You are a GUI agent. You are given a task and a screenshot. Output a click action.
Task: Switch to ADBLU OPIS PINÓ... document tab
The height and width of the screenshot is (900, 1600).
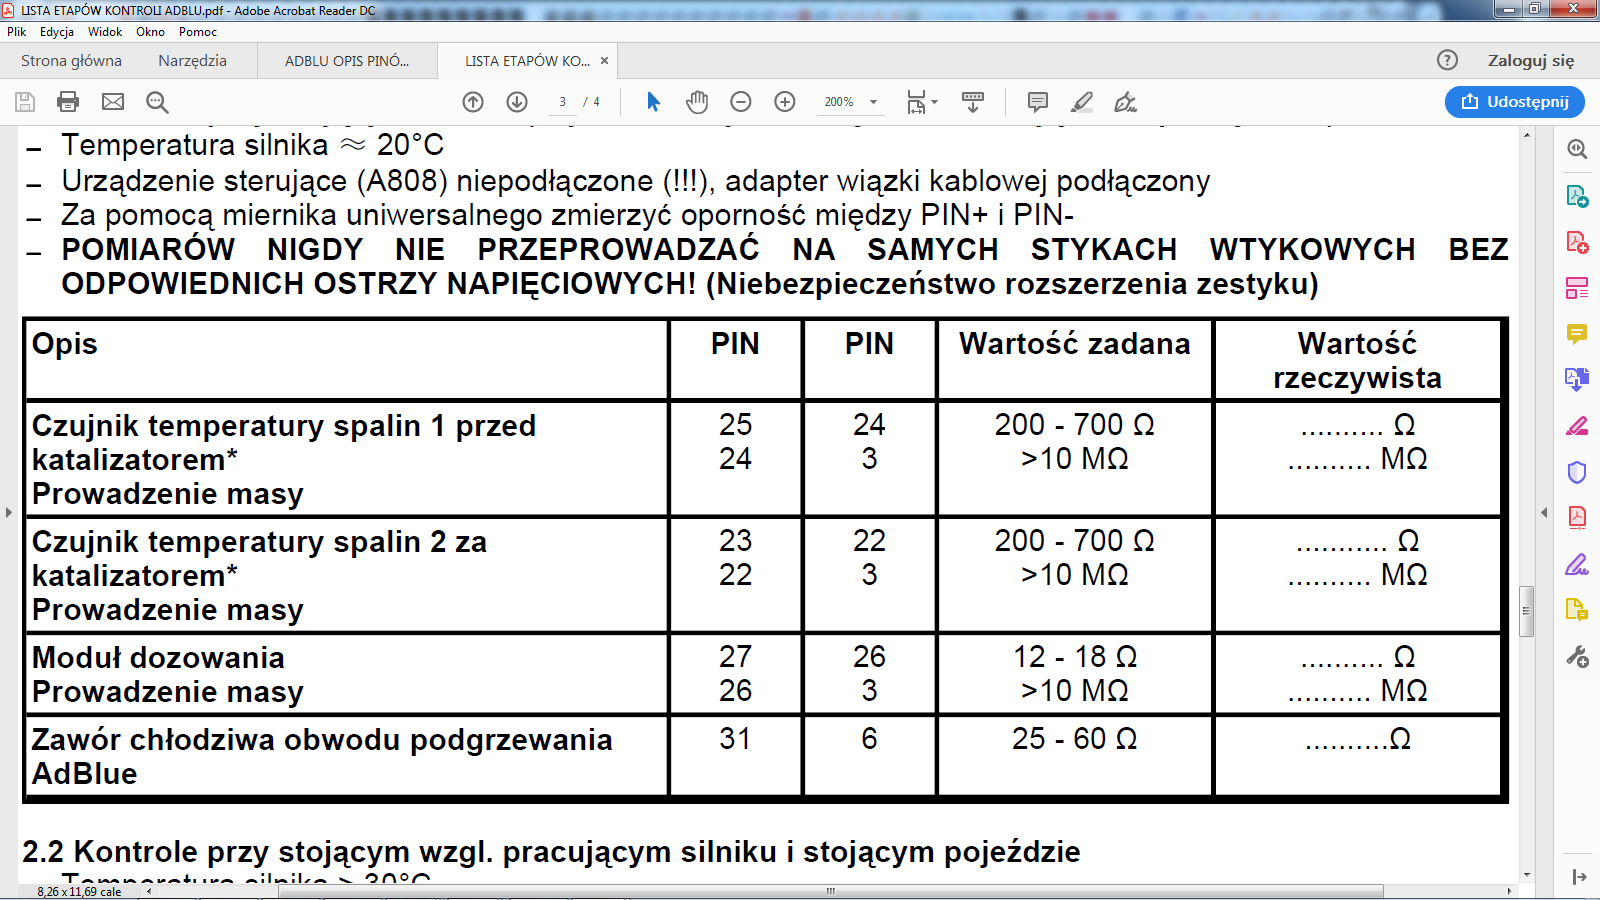pyautogui.click(x=347, y=61)
